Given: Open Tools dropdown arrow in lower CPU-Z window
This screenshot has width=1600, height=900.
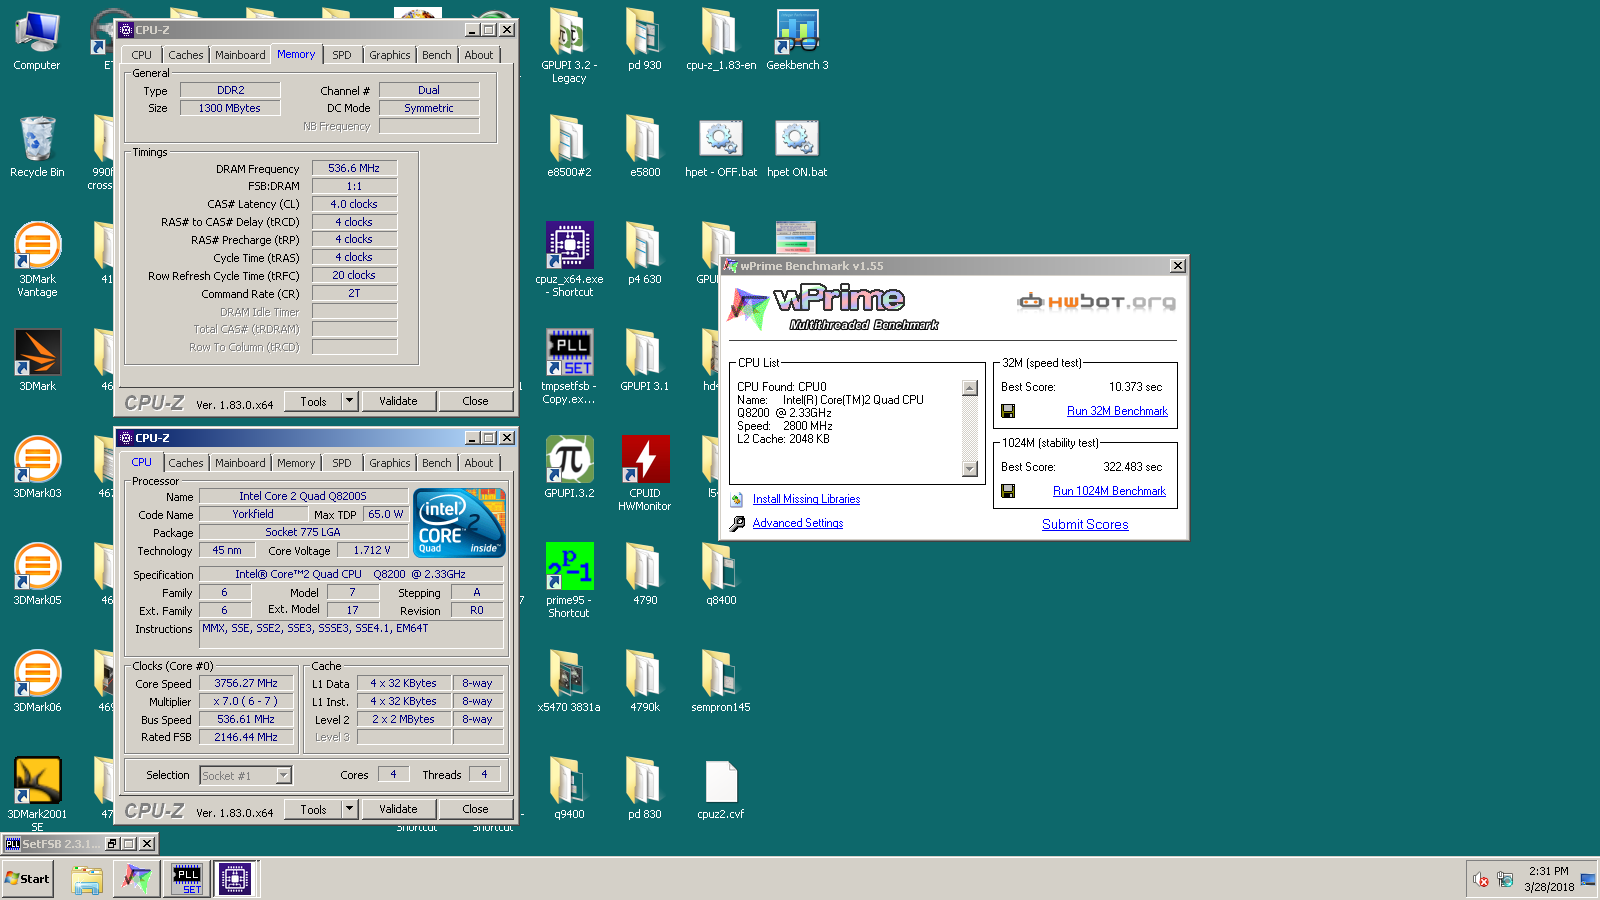Looking at the screenshot, I should coord(349,809).
